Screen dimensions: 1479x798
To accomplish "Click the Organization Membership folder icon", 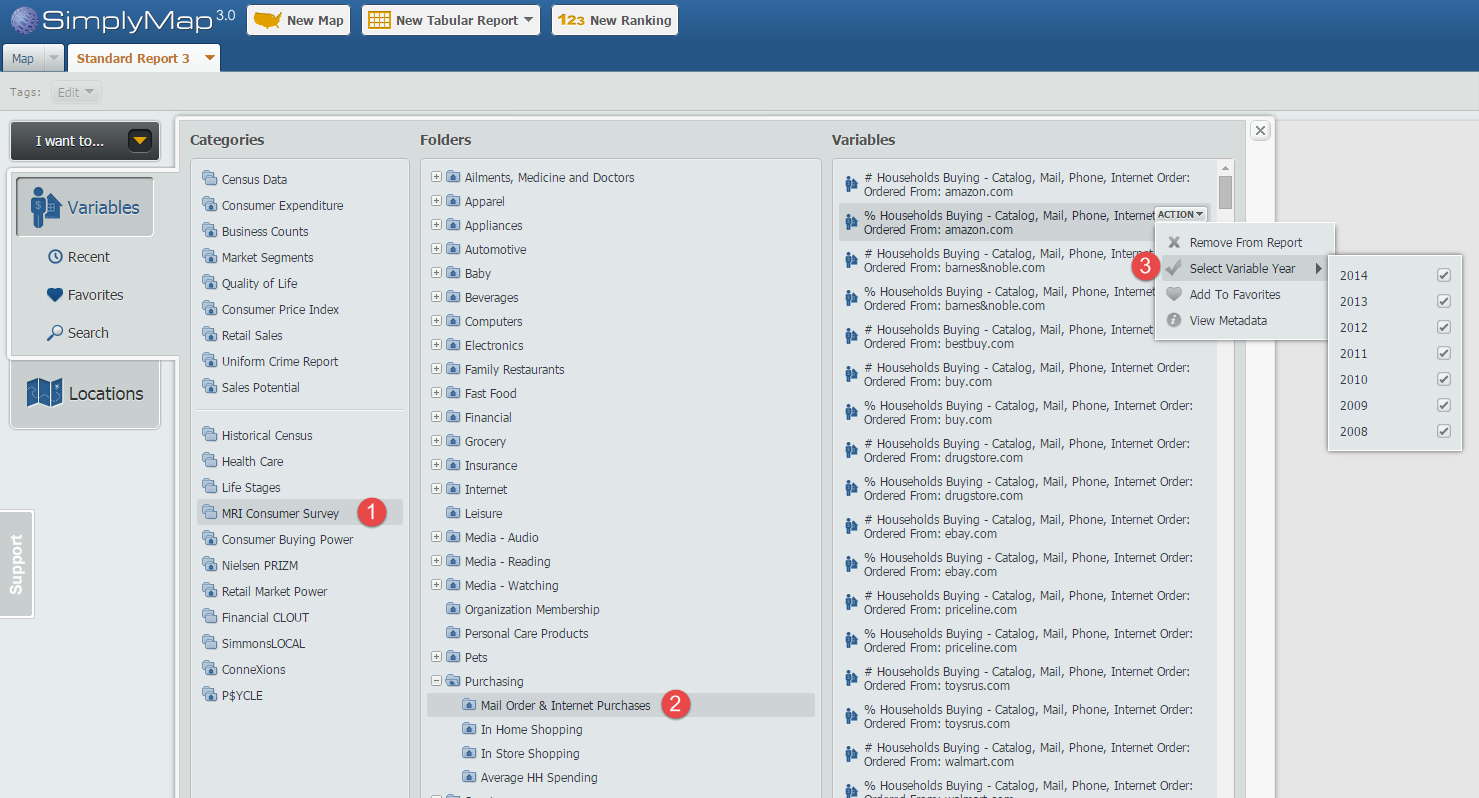I will pos(453,609).
